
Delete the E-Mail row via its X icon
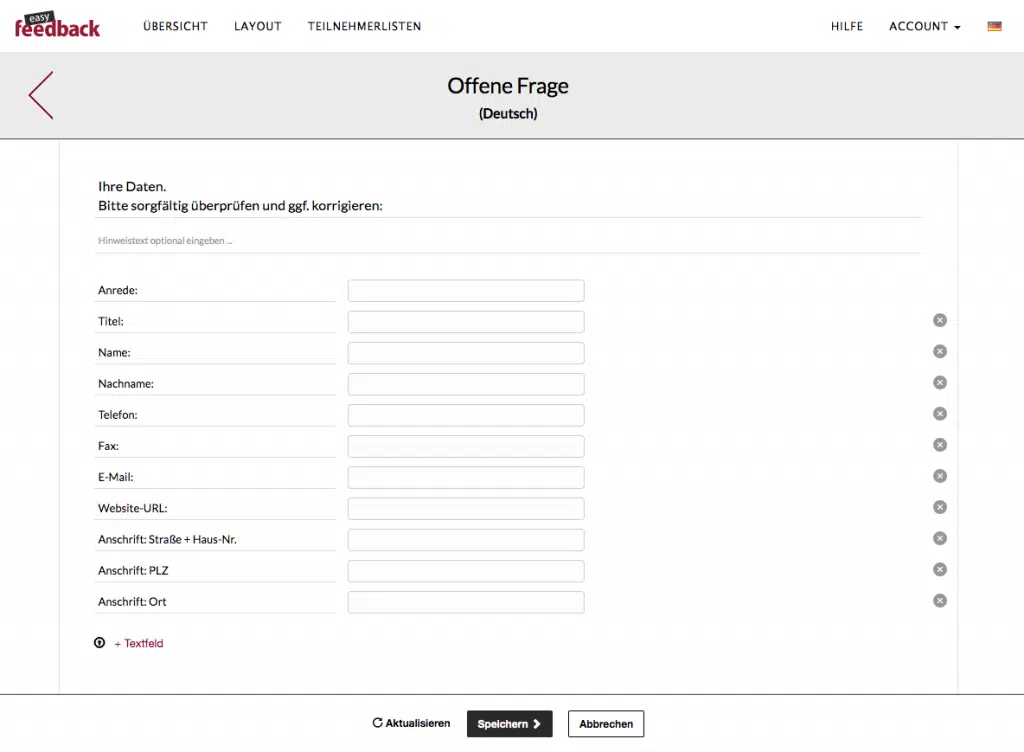pos(940,476)
